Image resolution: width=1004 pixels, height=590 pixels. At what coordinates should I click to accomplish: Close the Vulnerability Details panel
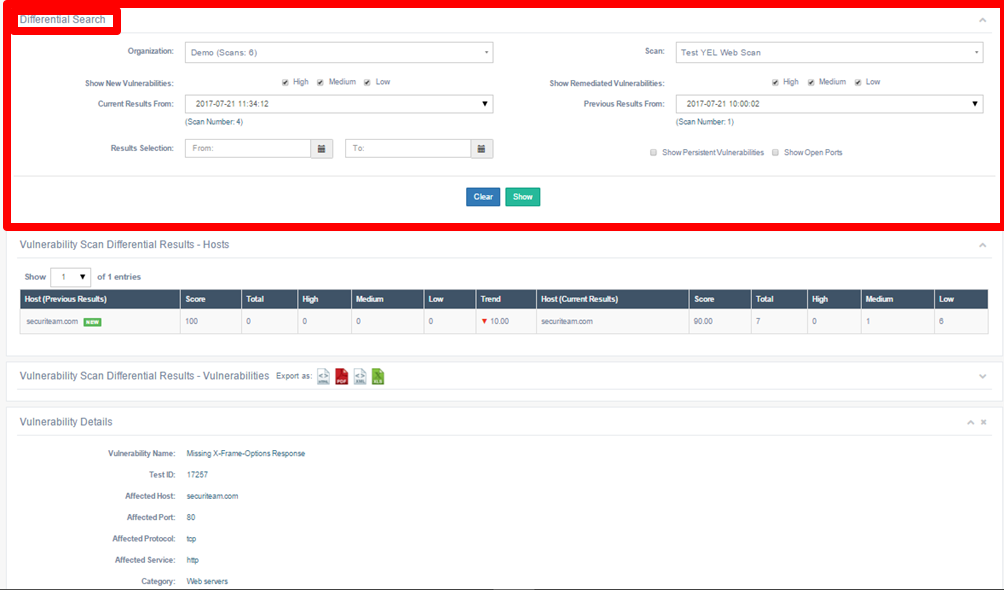tap(983, 423)
